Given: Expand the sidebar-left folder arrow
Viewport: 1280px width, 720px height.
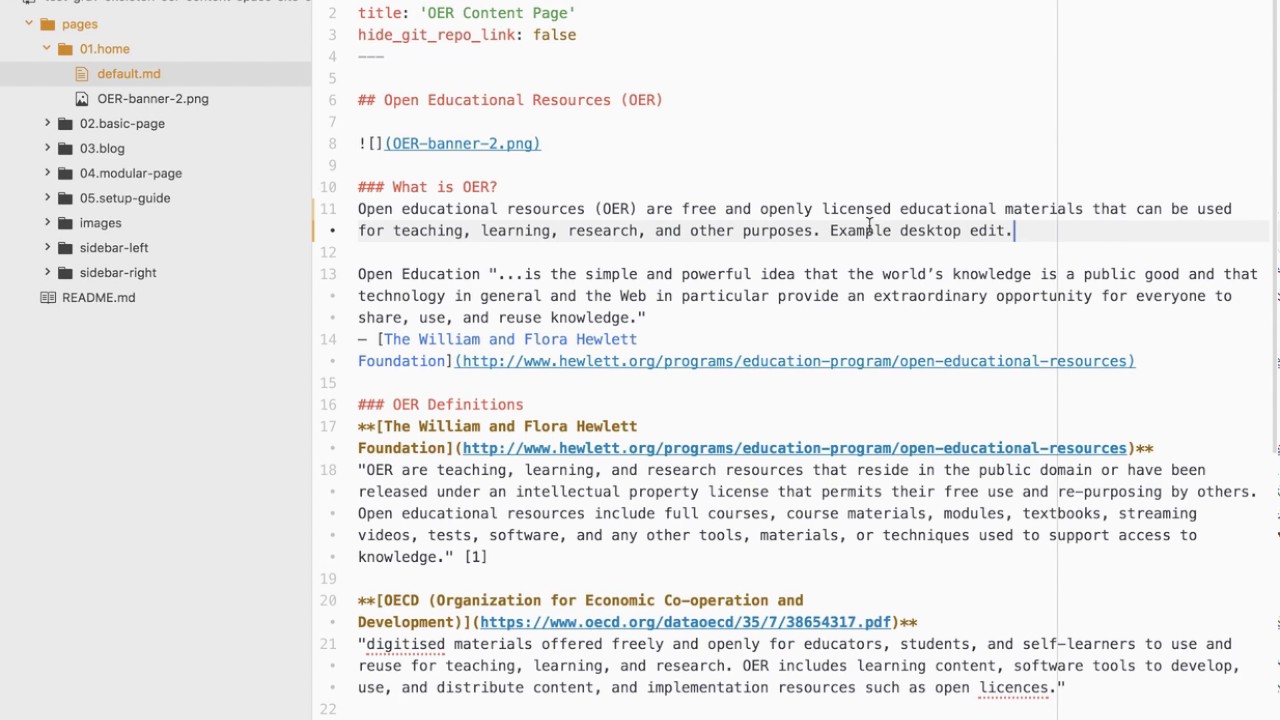Looking at the screenshot, I should click(x=47, y=247).
